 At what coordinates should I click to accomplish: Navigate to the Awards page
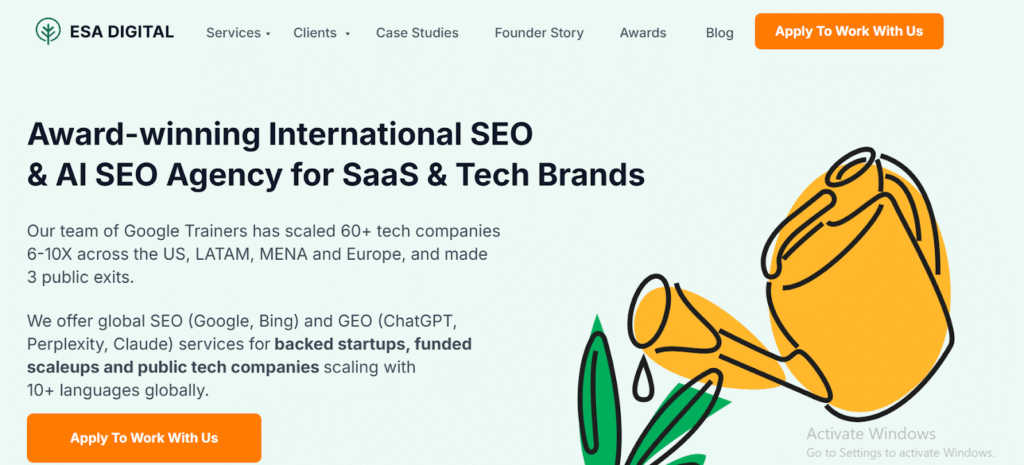[643, 33]
